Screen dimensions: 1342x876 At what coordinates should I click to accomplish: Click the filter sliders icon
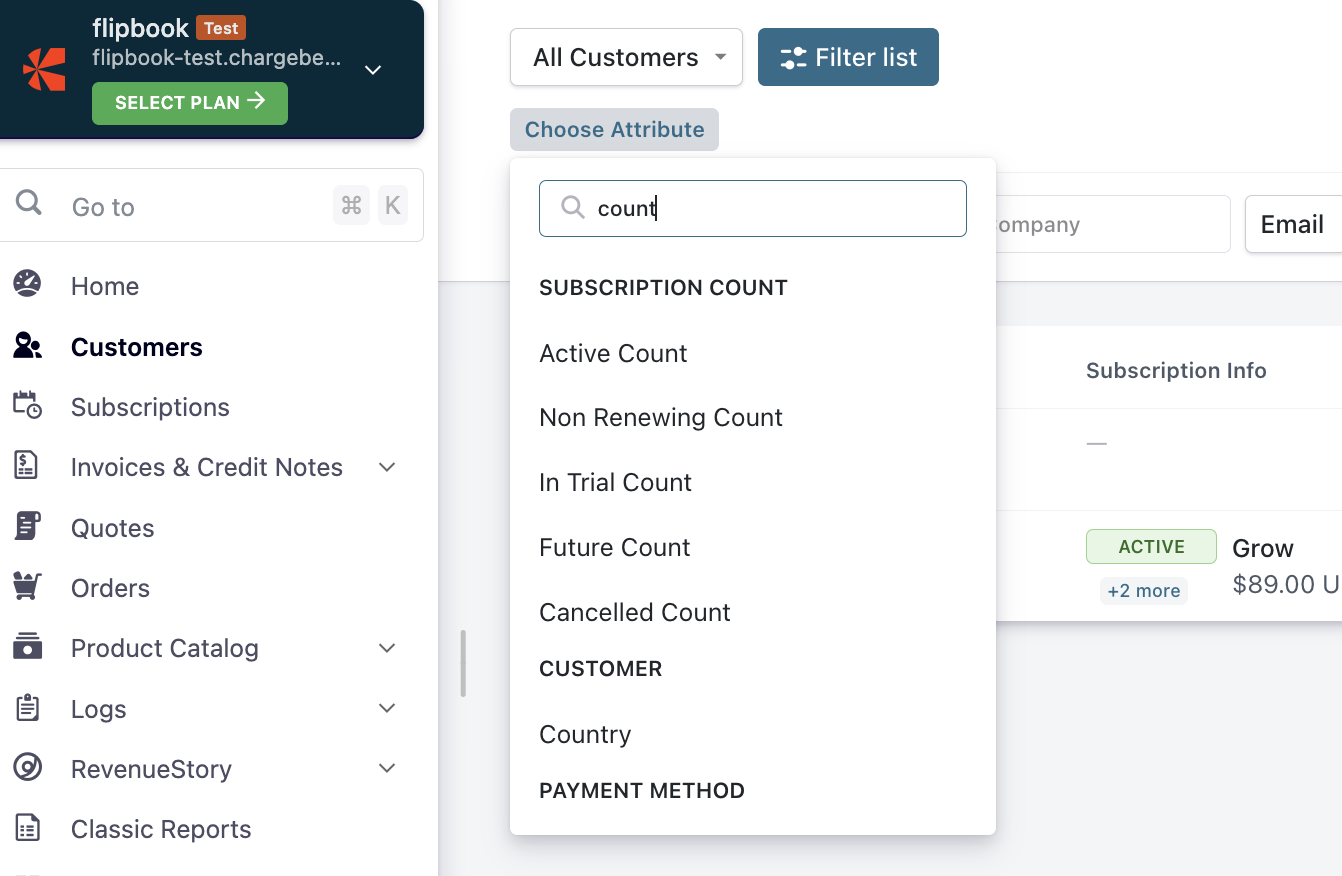pyautogui.click(x=793, y=58)
